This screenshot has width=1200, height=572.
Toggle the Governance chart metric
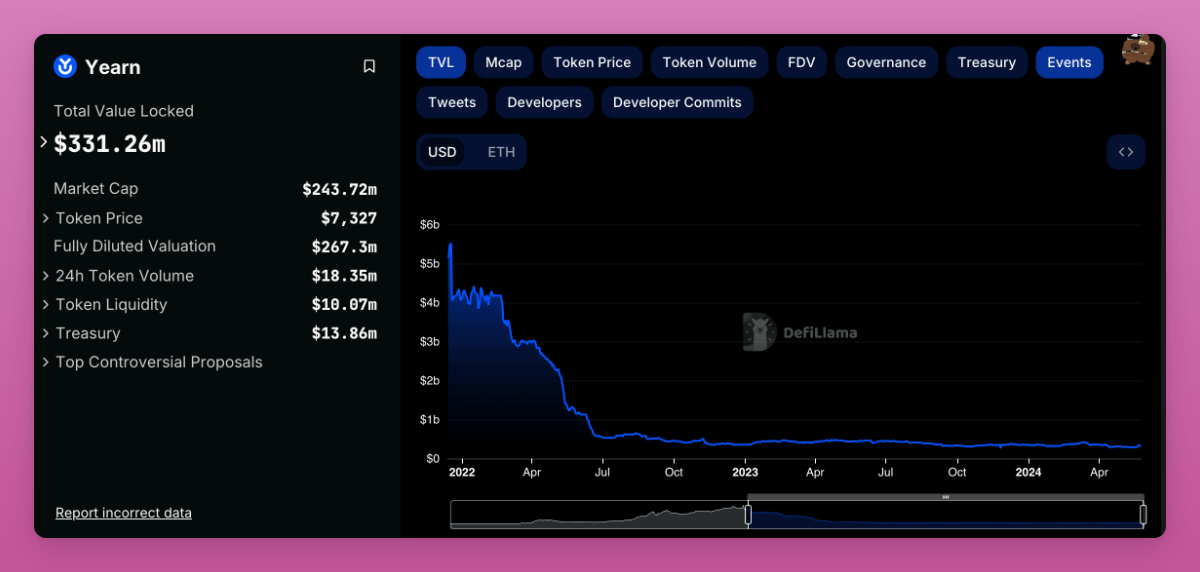[886, 62]
